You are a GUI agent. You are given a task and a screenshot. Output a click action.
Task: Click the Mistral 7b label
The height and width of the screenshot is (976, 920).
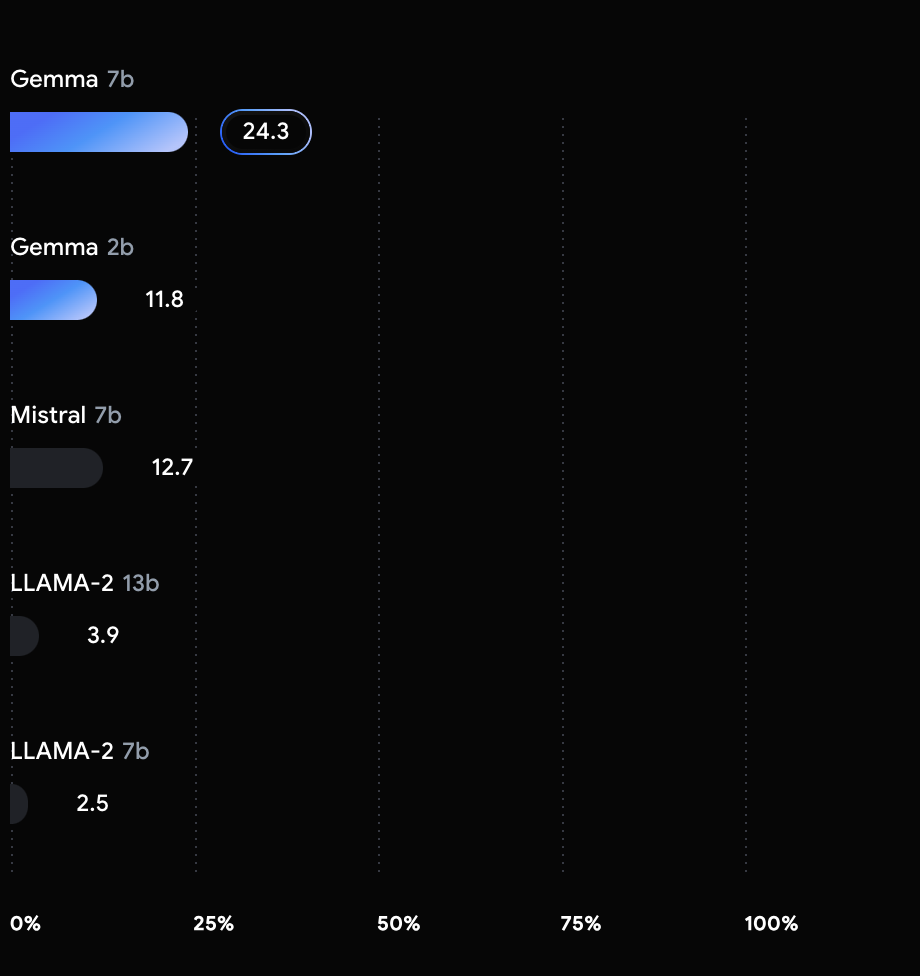coord(66,415)
